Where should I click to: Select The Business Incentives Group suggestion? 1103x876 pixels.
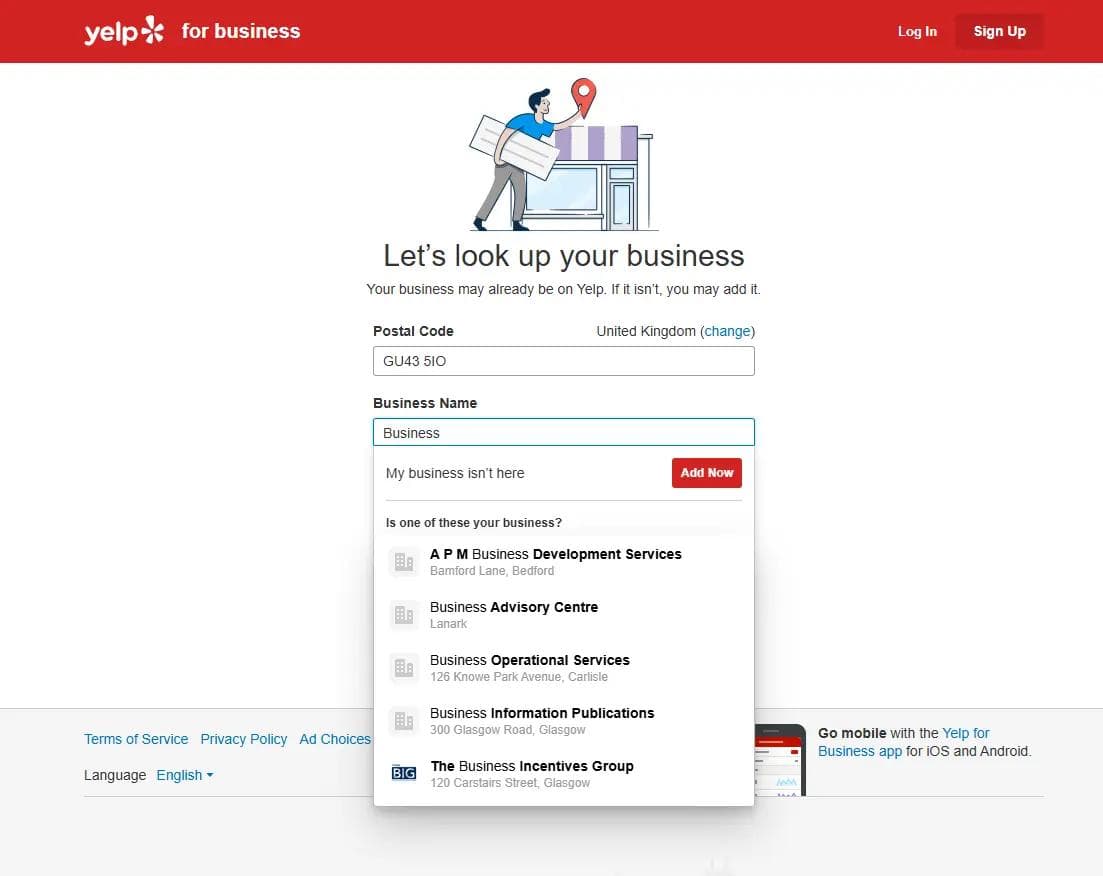click(563, 774)
